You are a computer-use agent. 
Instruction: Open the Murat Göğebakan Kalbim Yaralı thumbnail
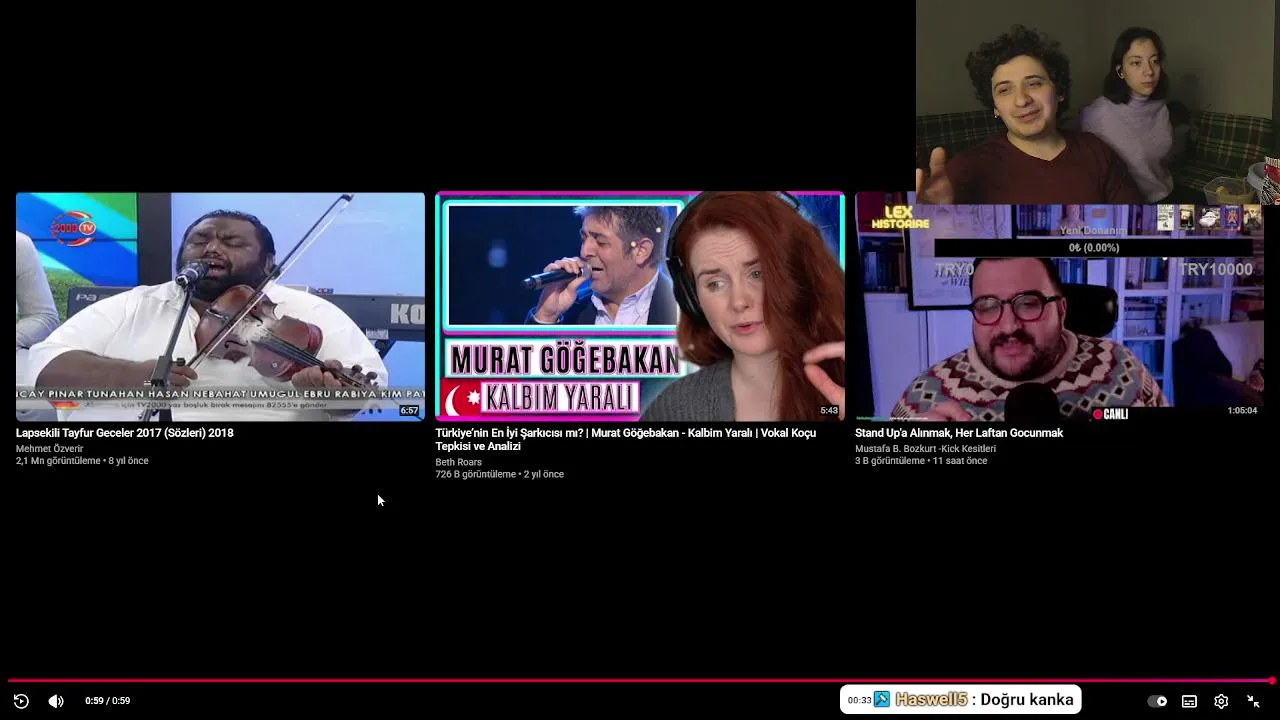tap(640, 306)
